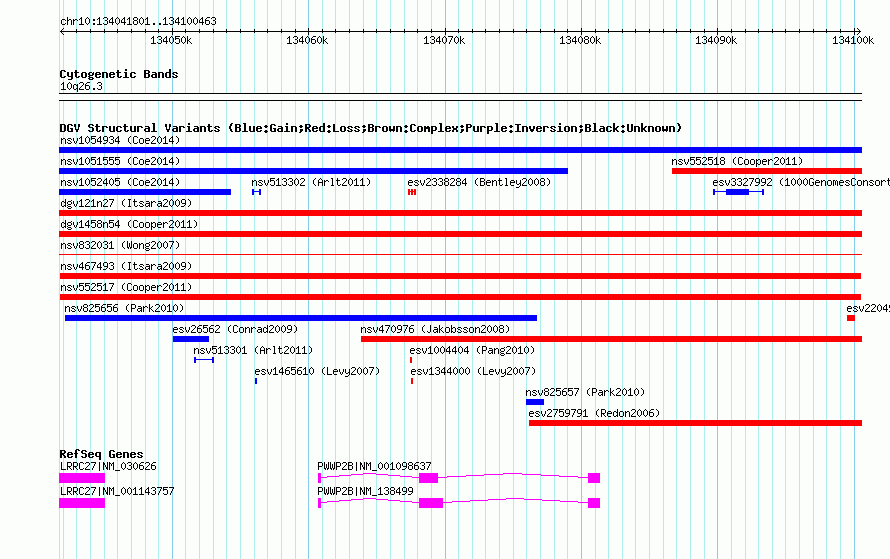Click the 134080k ruler tick label
The height and width of the screenshot is (559, 890).
click(x=580, y=40)
